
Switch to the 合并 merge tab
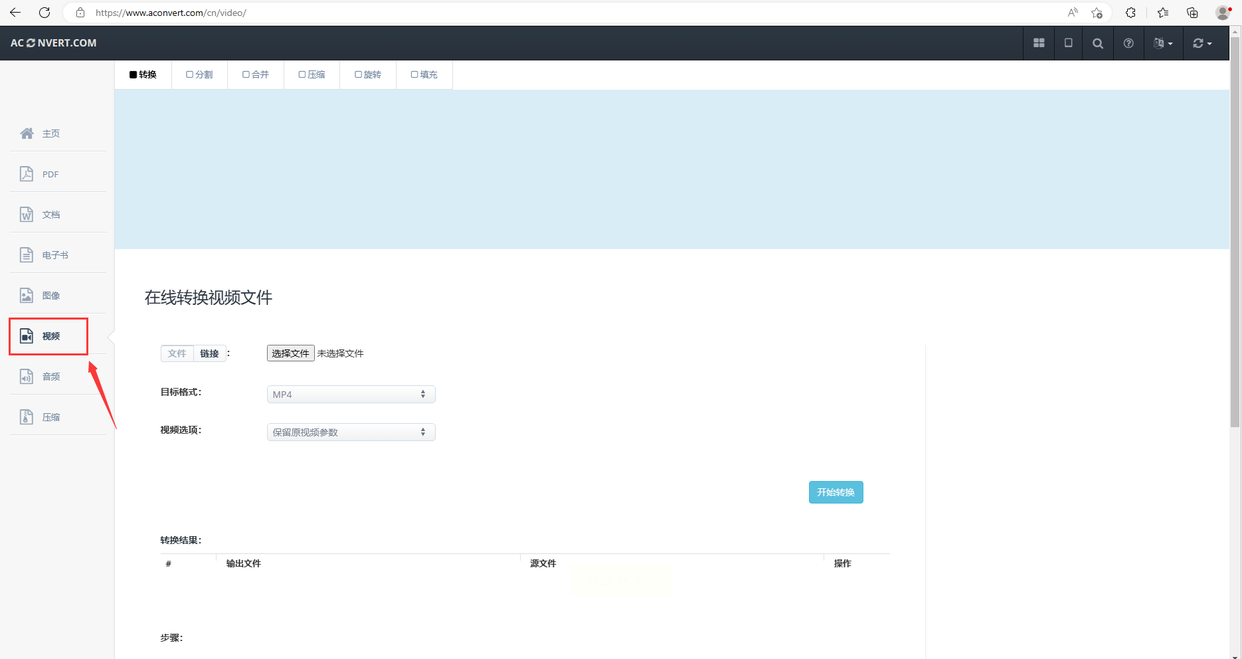(x=255, y=75)
